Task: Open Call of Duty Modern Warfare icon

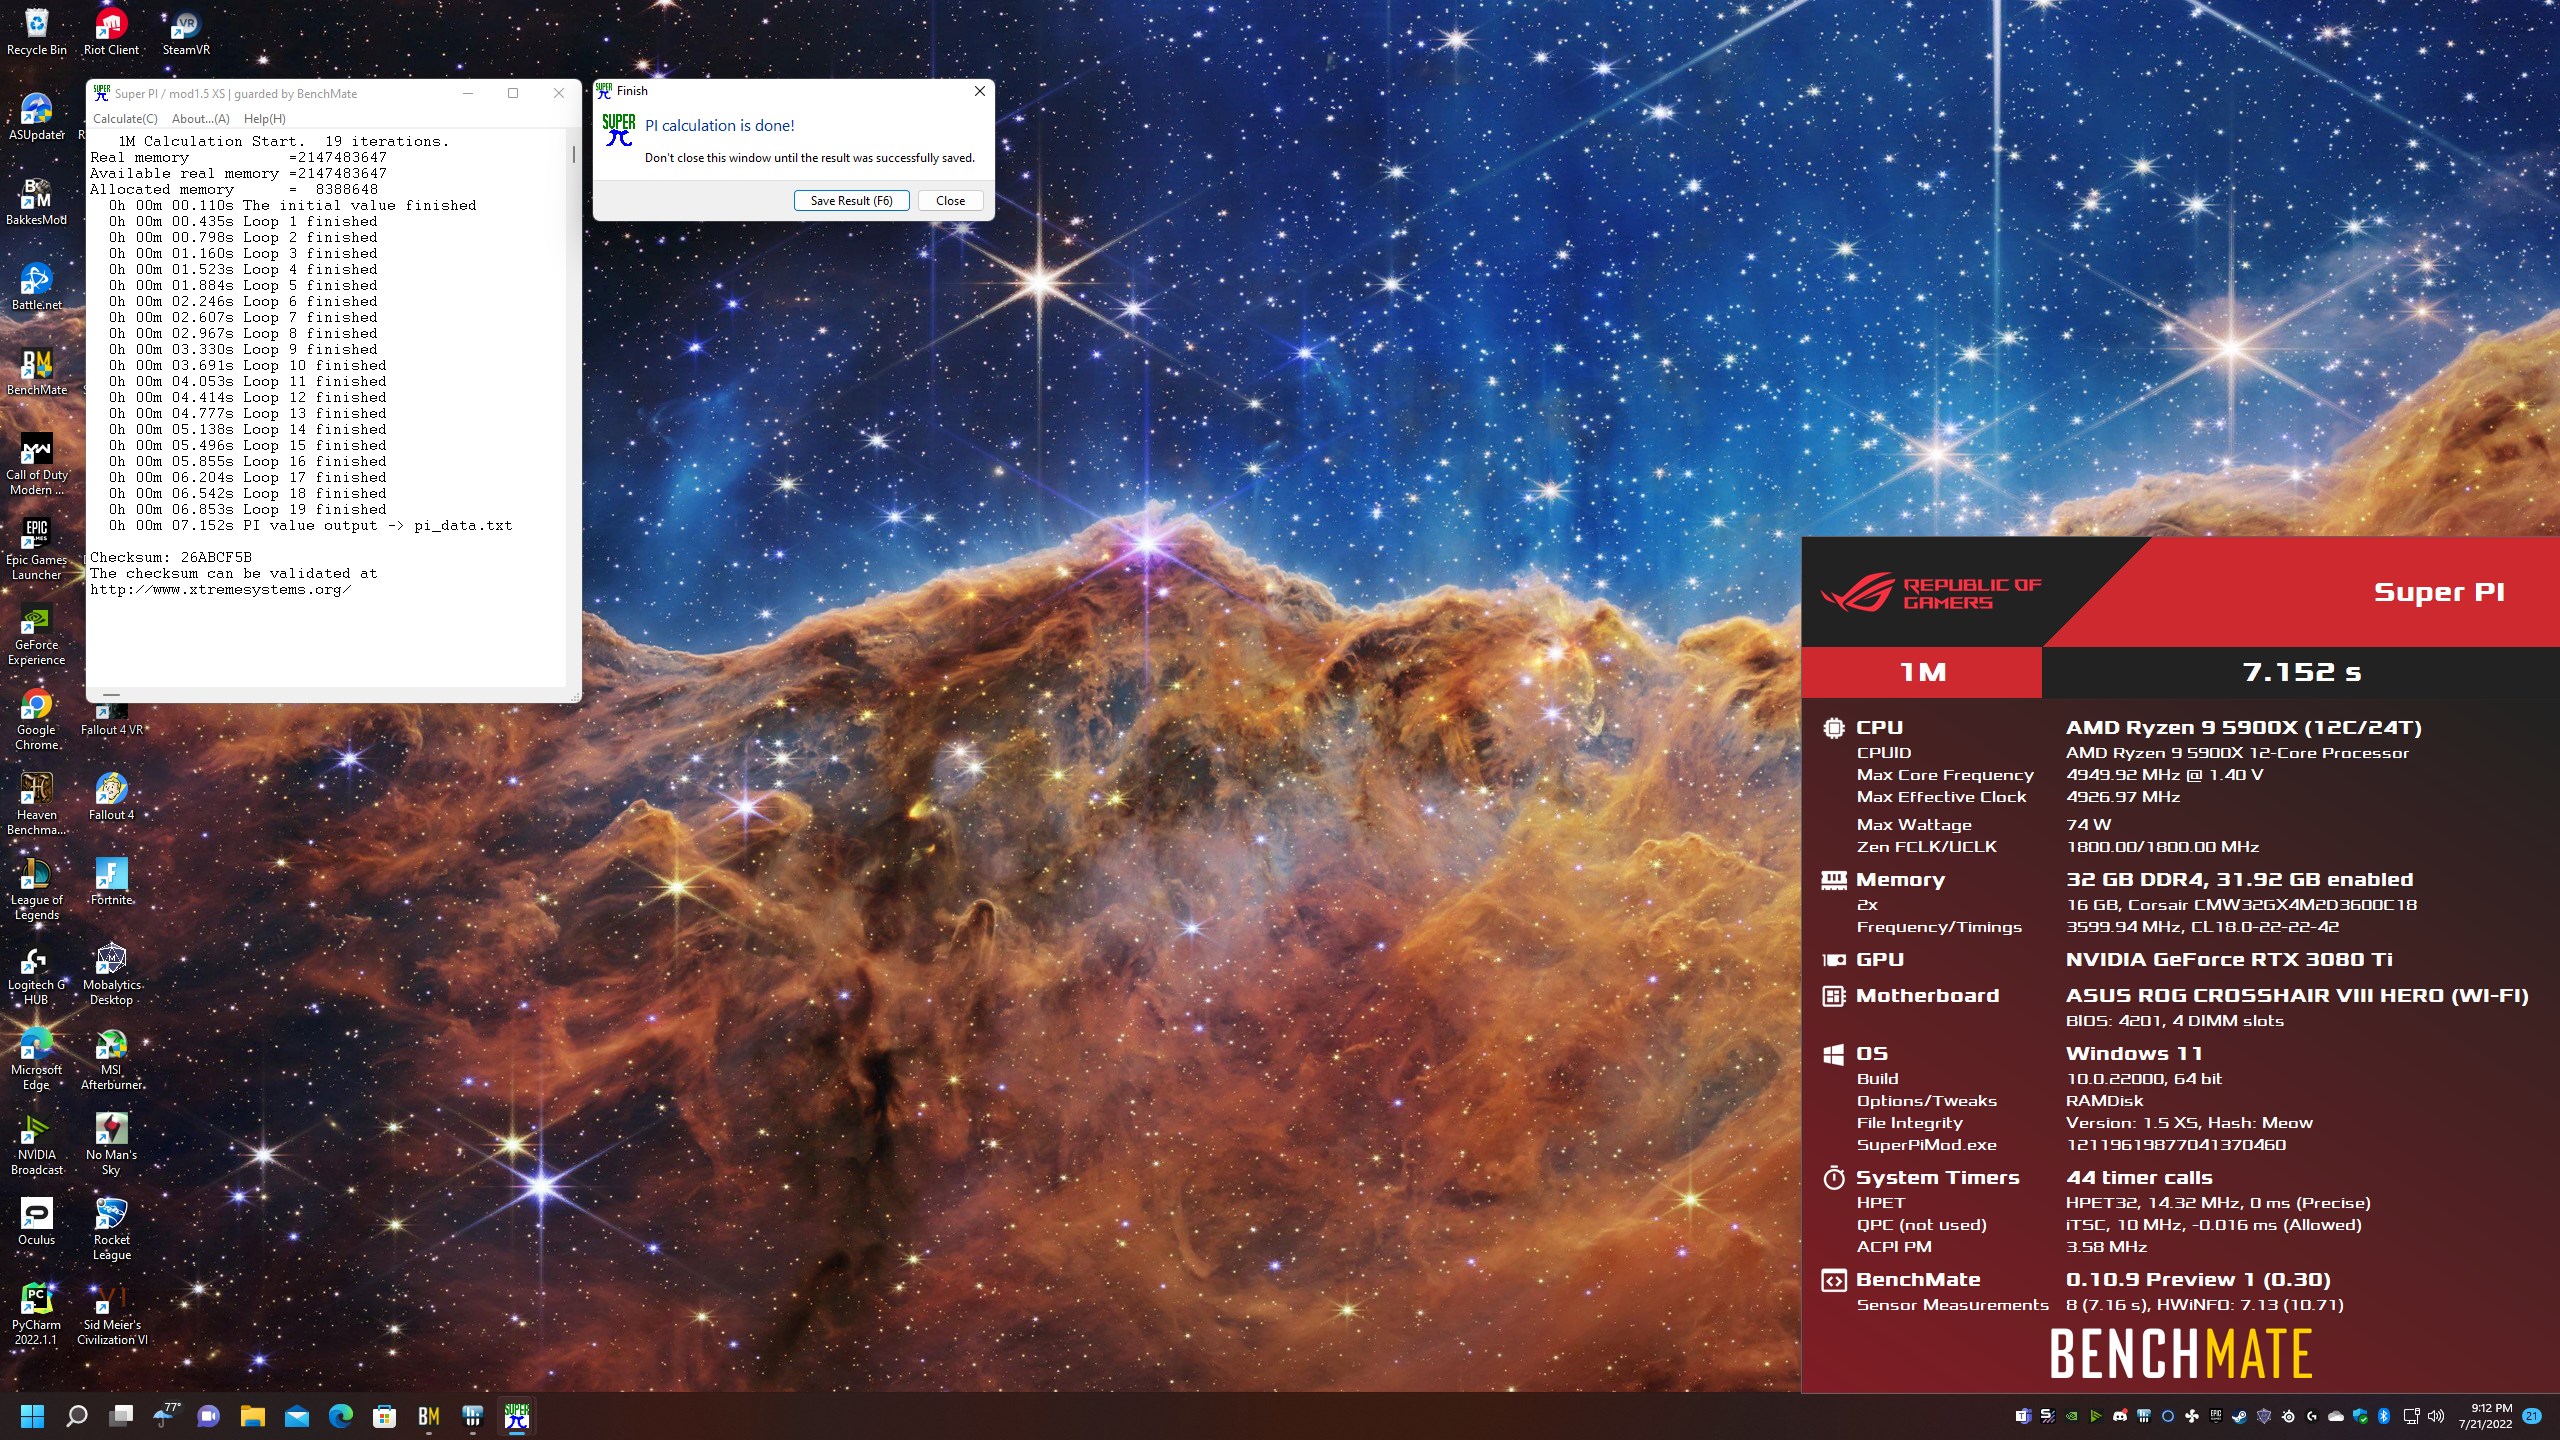Action: pos(37,464)
